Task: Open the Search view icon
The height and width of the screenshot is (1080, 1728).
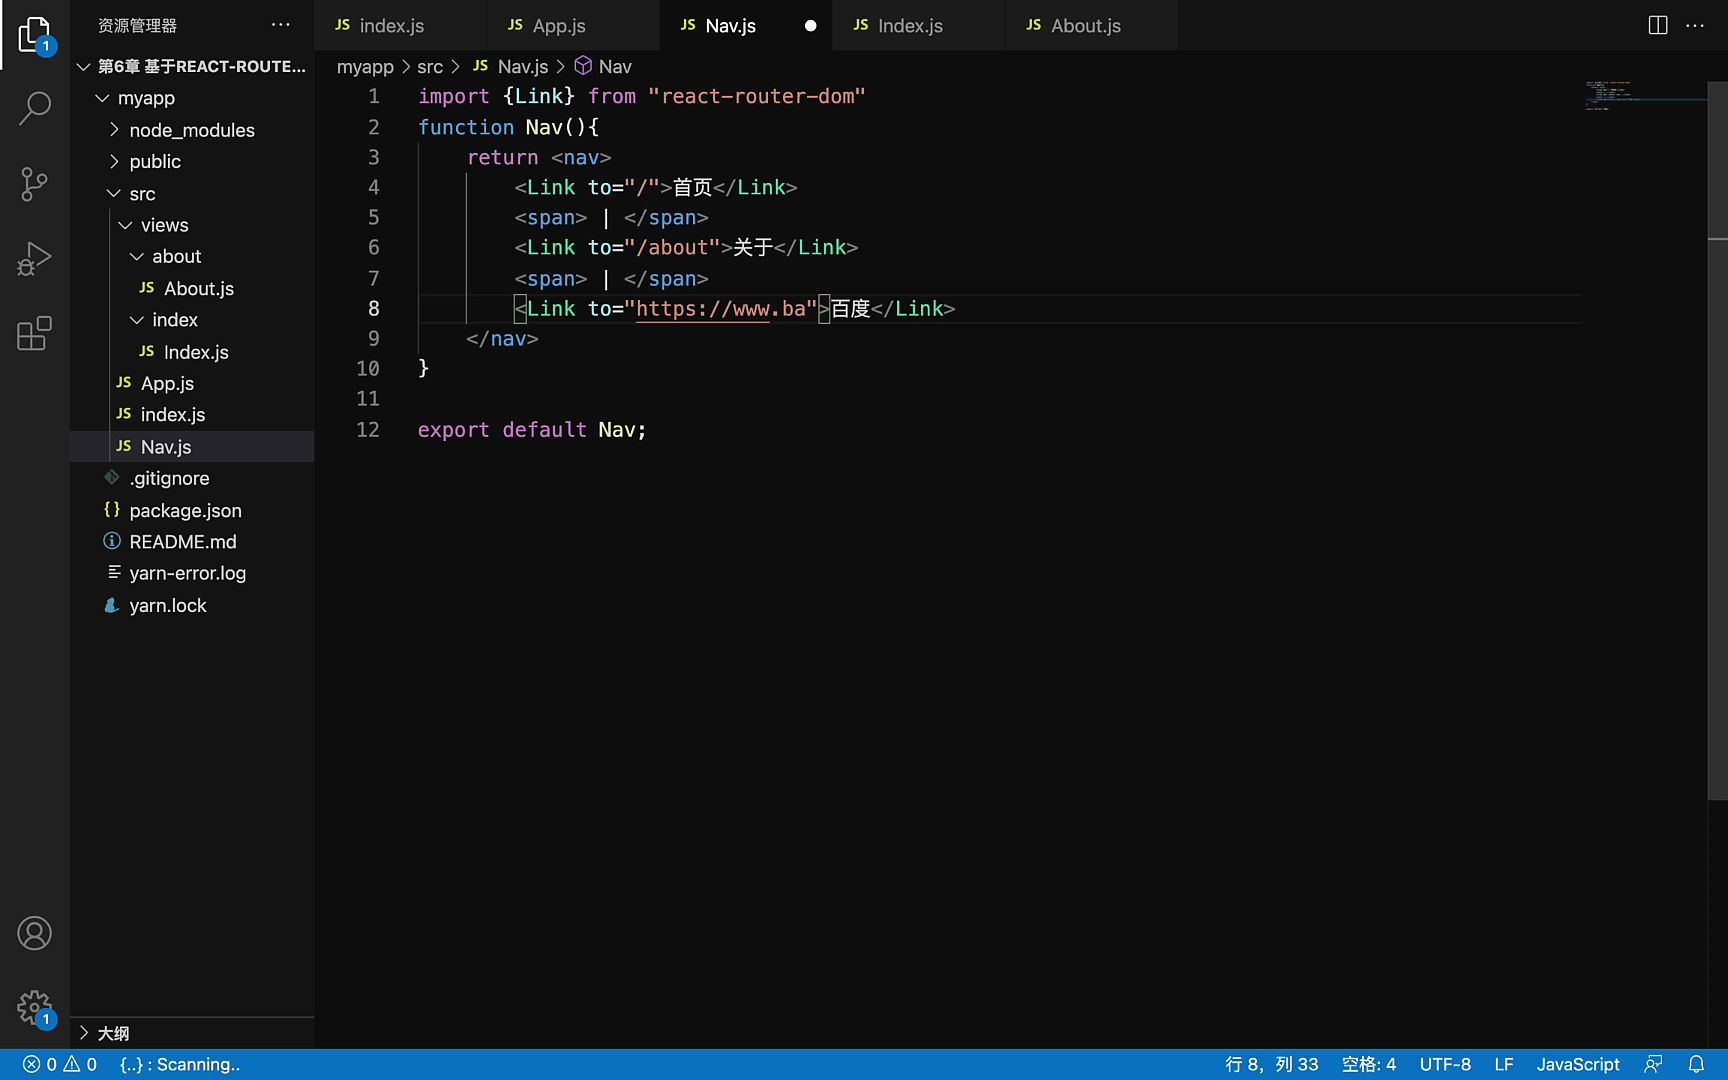Action: pos(34,108)
